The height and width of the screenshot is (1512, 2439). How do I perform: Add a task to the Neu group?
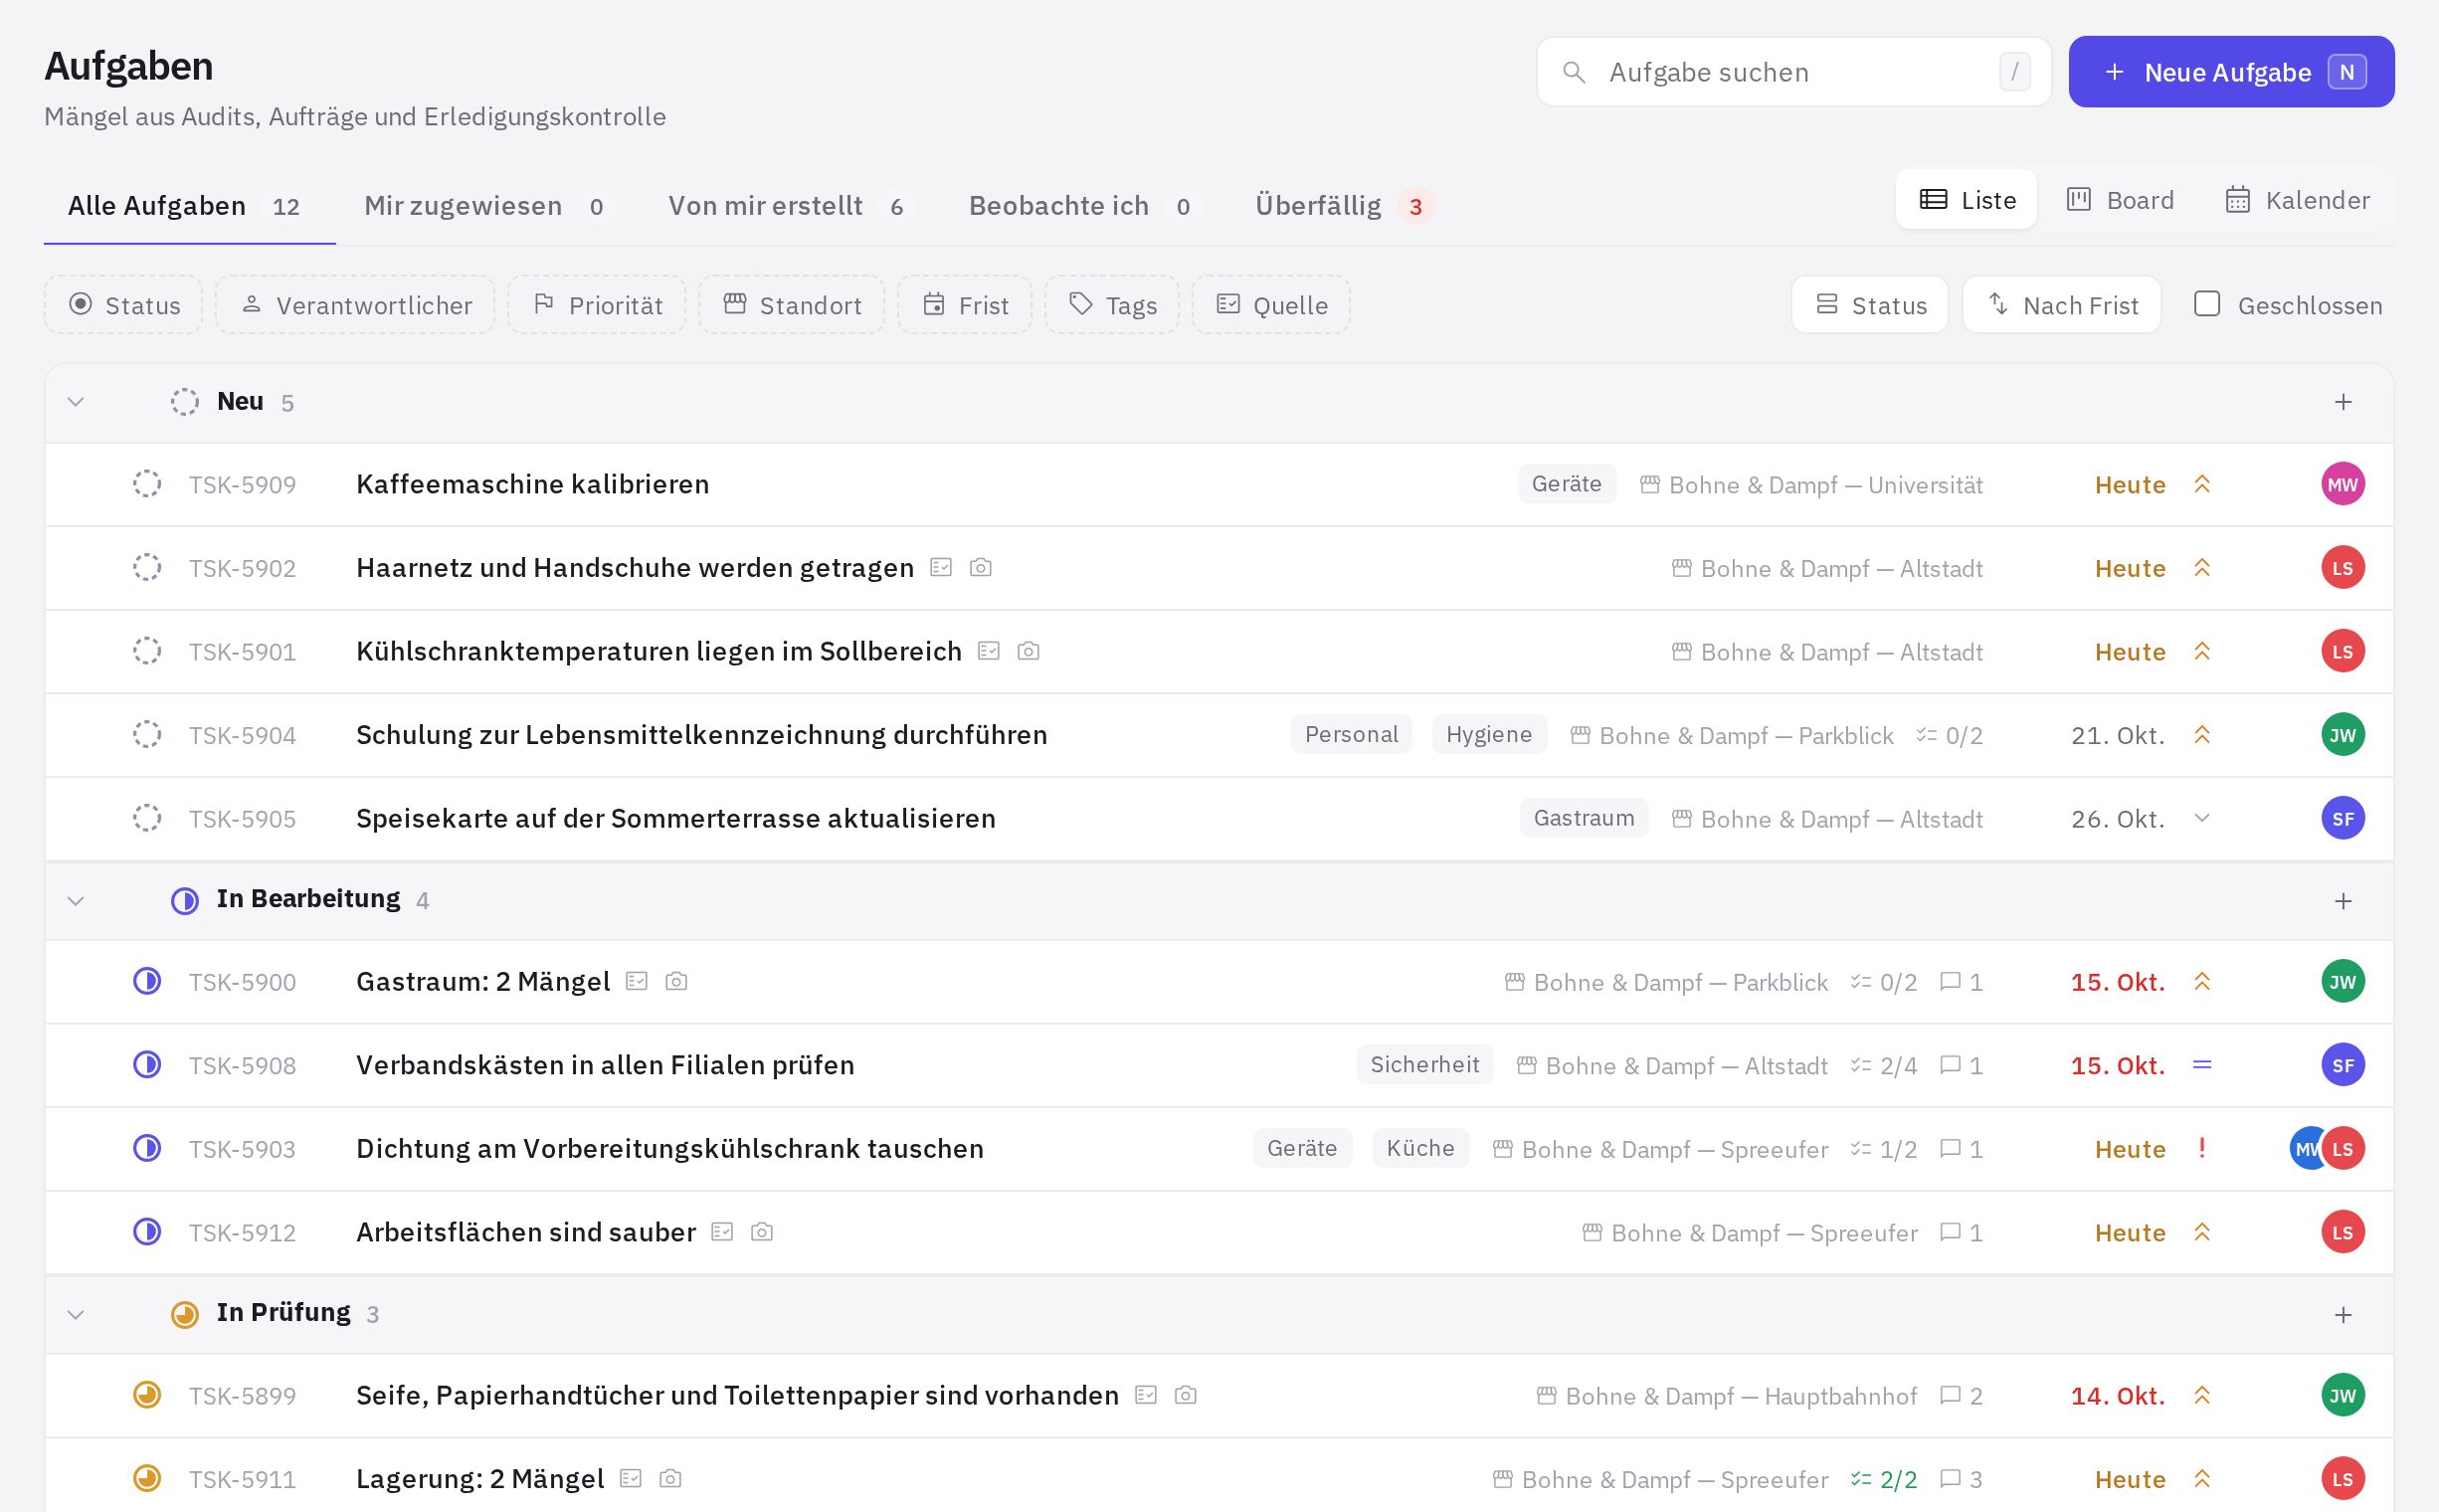[2342, 402]
